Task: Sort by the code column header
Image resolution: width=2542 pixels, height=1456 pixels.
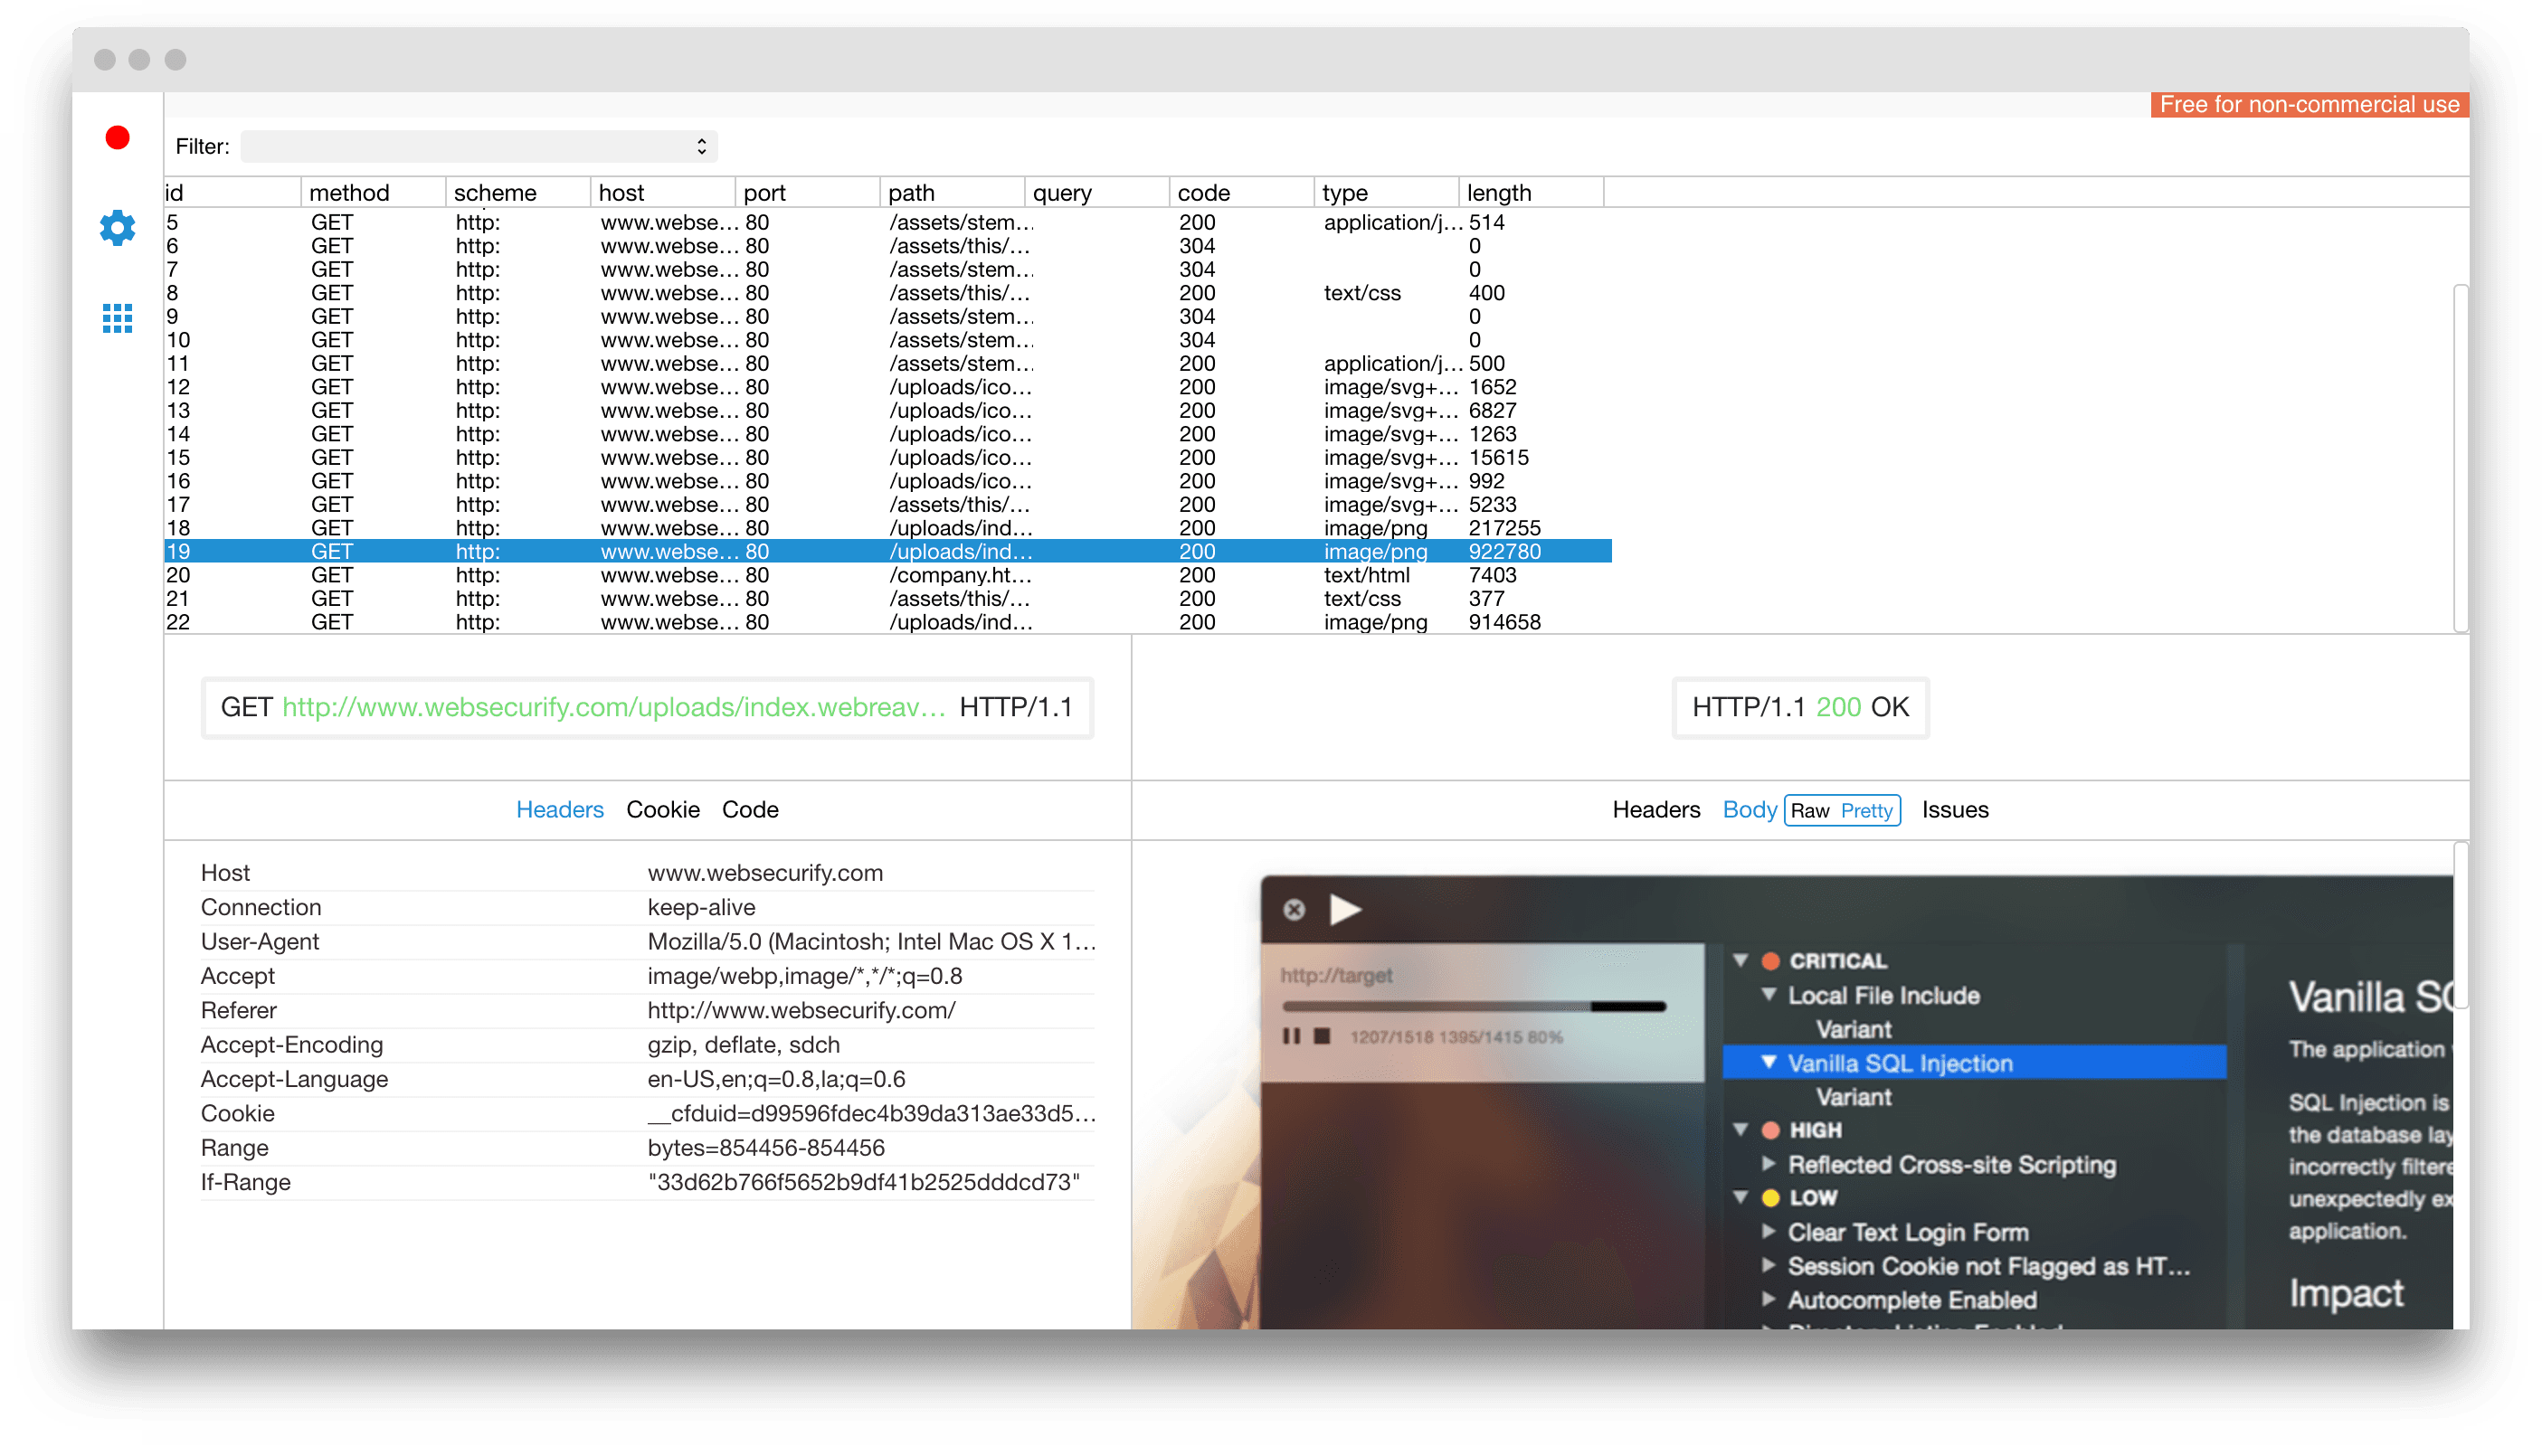Action: (x=1240, y=193)
